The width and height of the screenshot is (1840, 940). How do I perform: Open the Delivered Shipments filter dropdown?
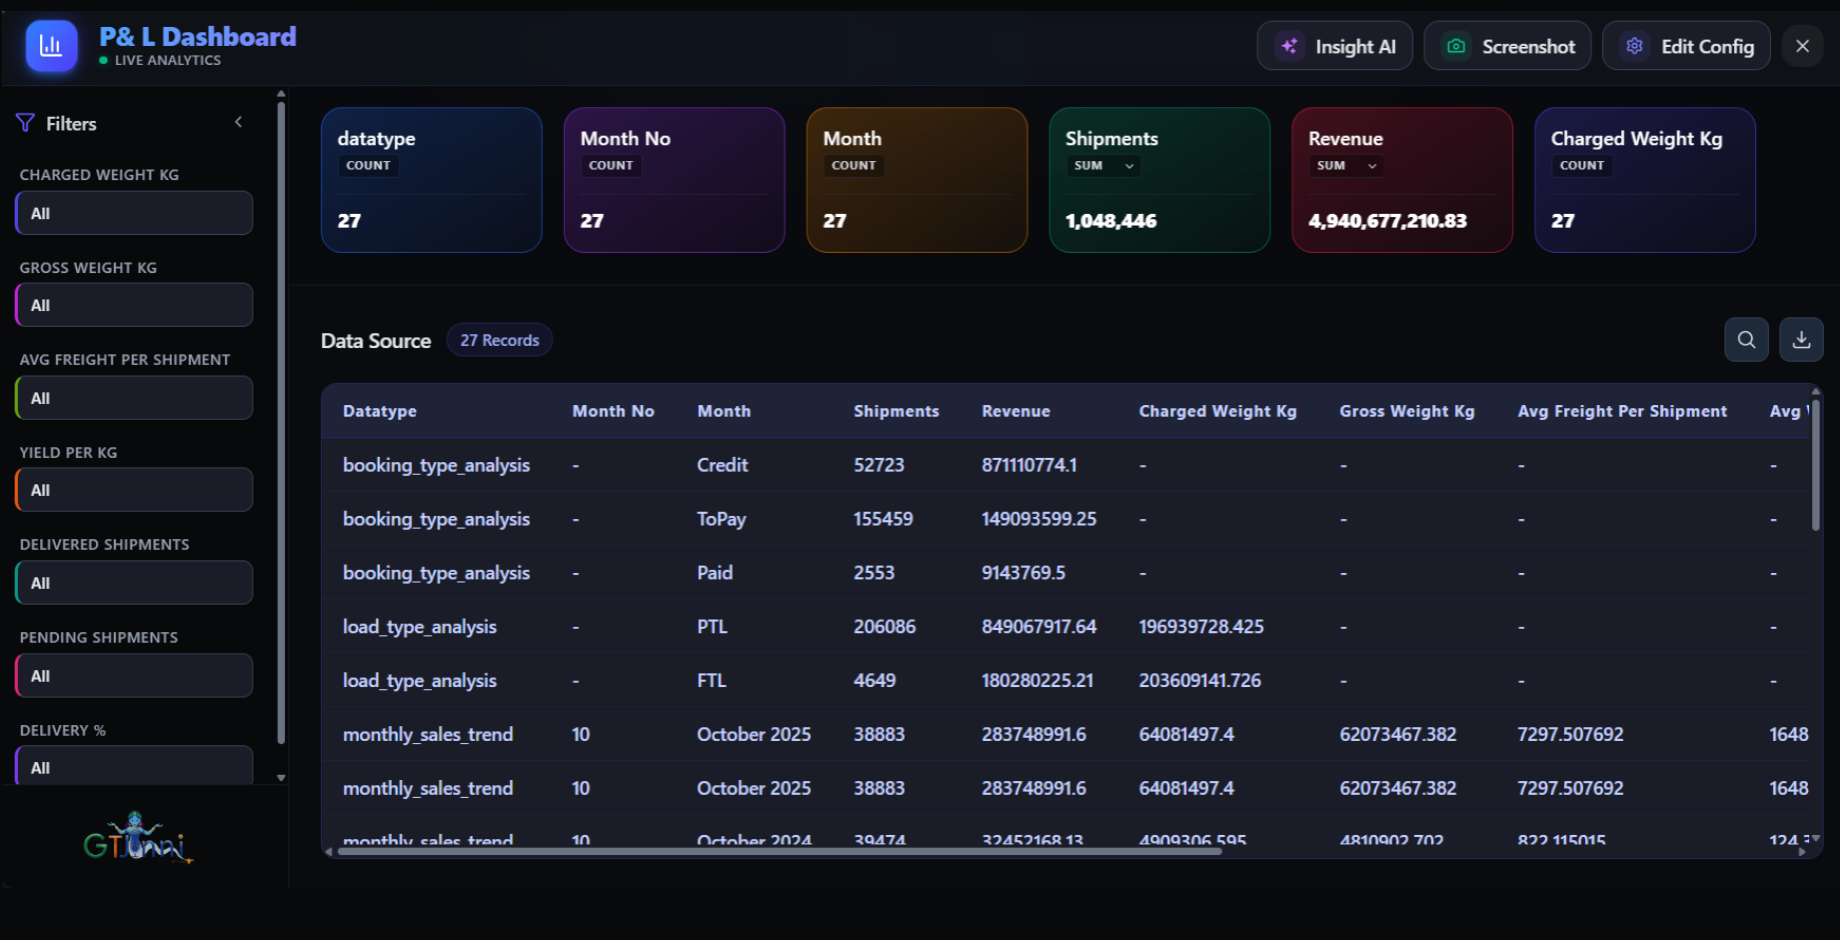[x=134, y=583]
